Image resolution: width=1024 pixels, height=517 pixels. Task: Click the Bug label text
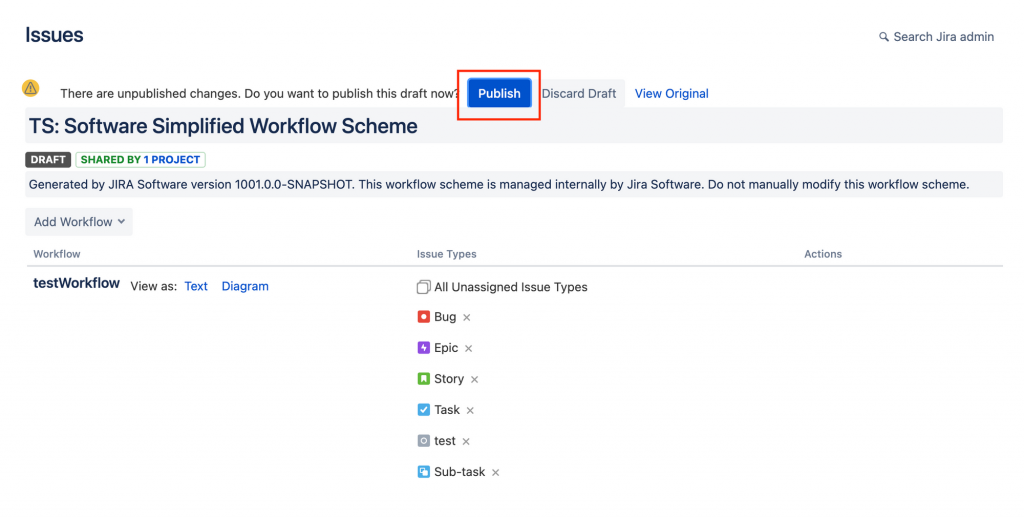[445, 317]
